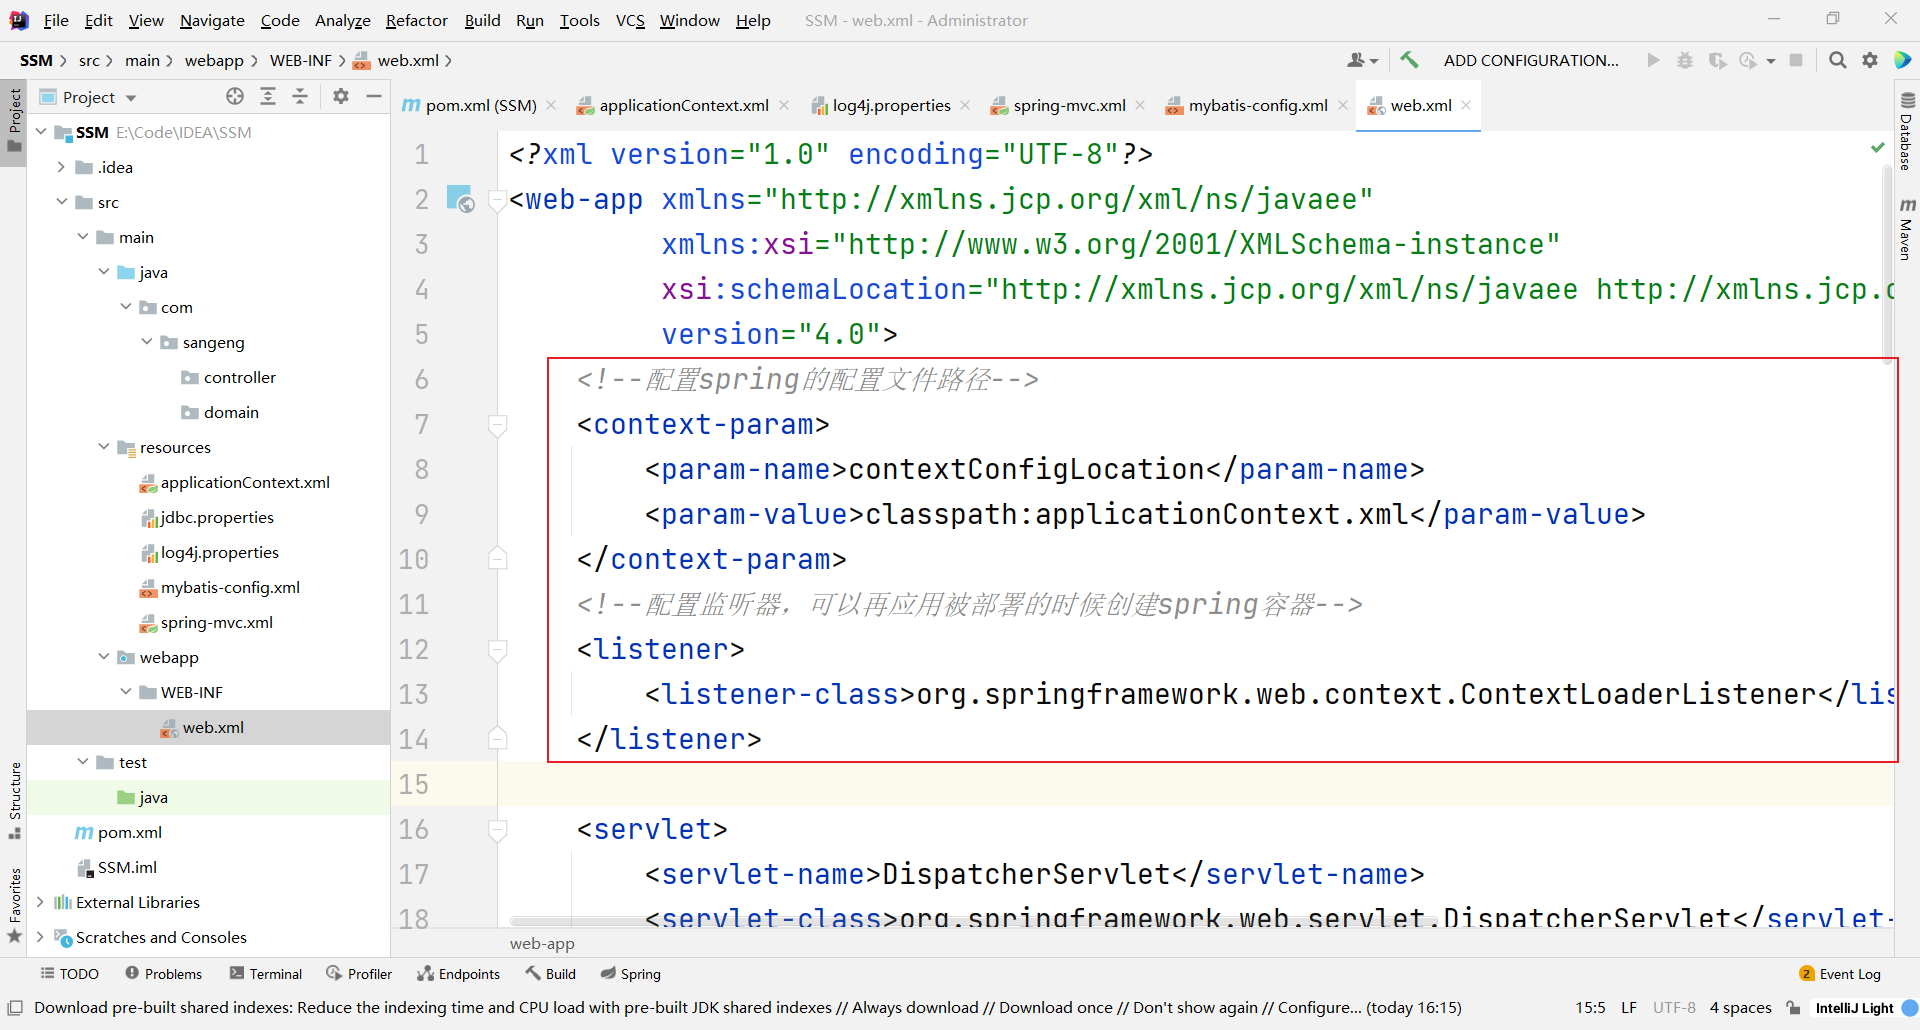Screen dimensions: 1920x1030
Task: Open the Spring tool window
Action: point(630,974)
